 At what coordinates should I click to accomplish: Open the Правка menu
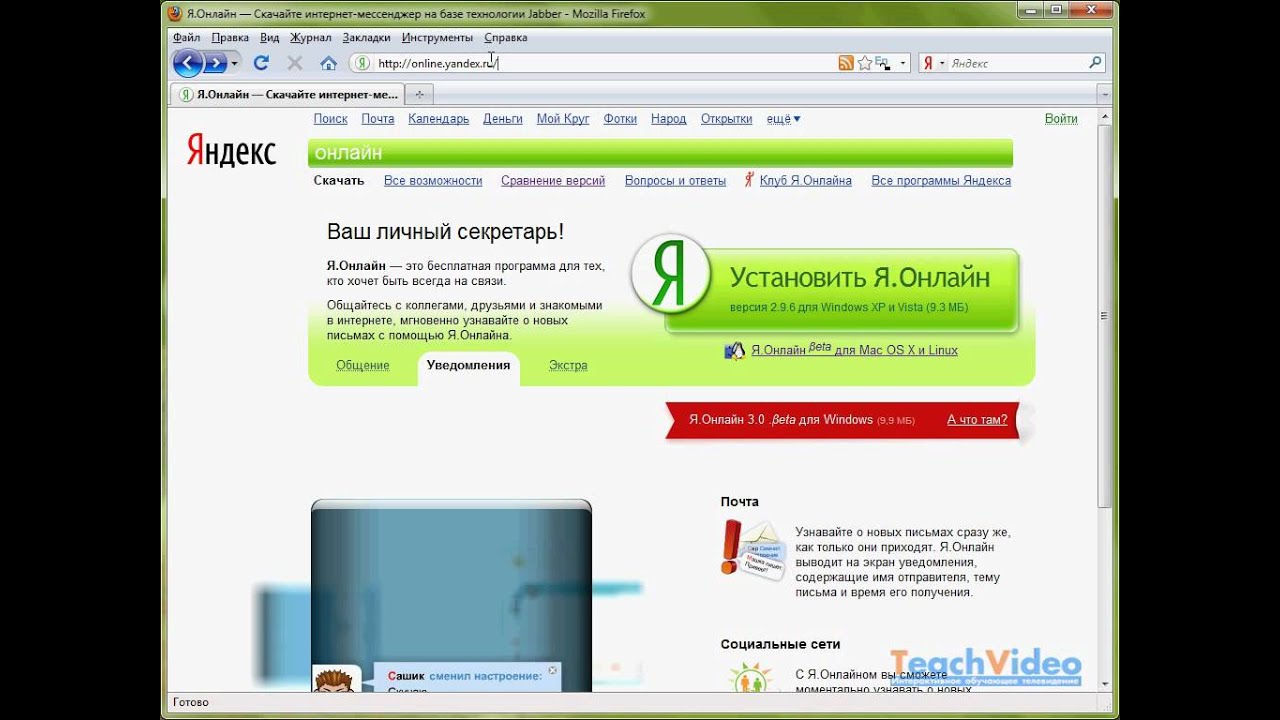(x=230, y=37)
